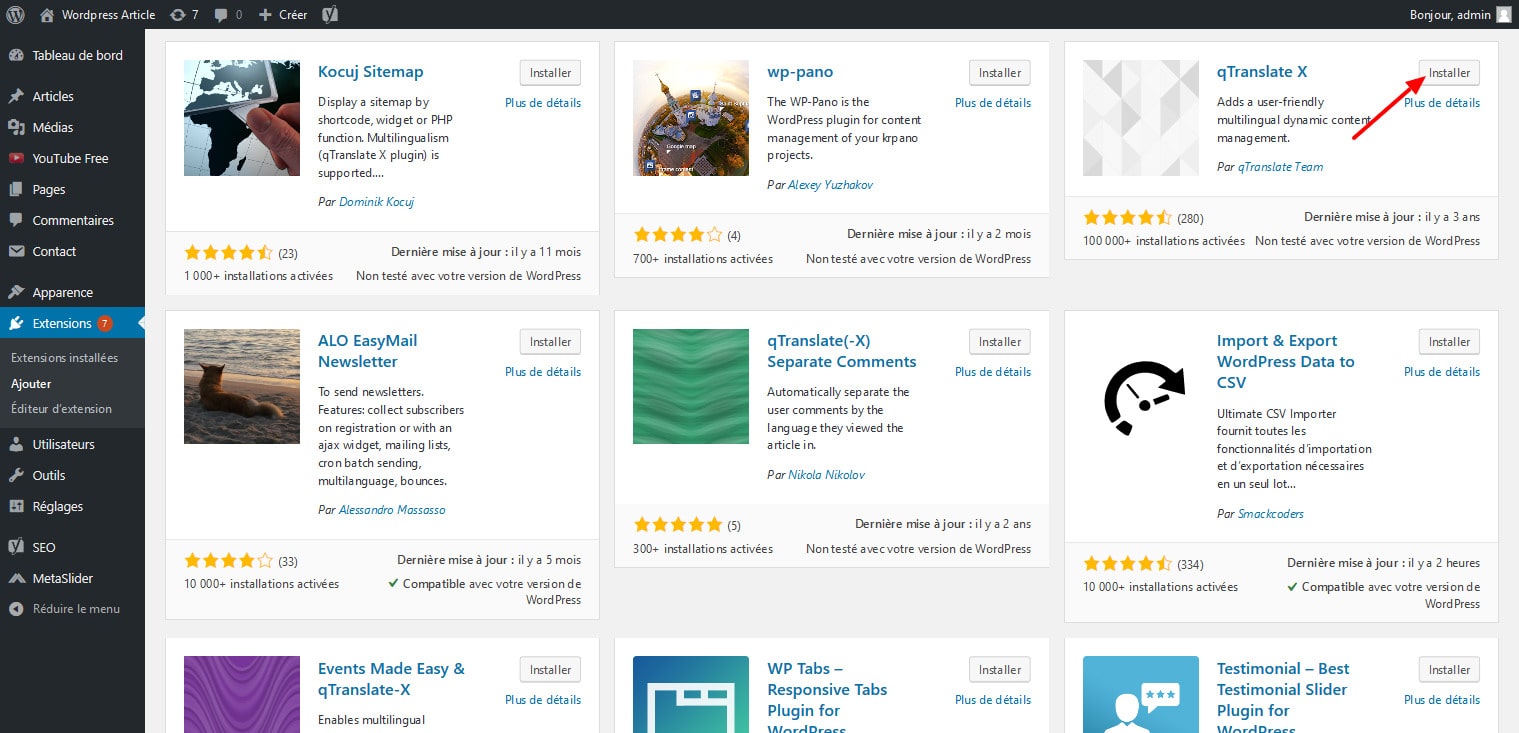
Task: Click the MetaSlider sidebar icon
Action: [16, 578]
